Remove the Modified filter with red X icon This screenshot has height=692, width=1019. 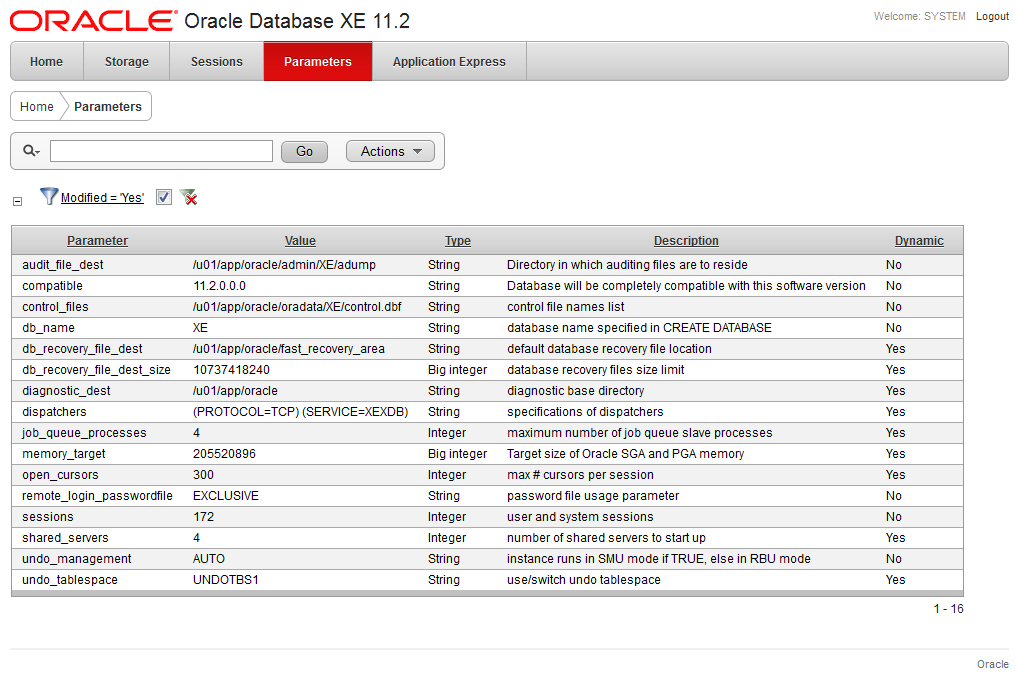[x=188, y=197]
